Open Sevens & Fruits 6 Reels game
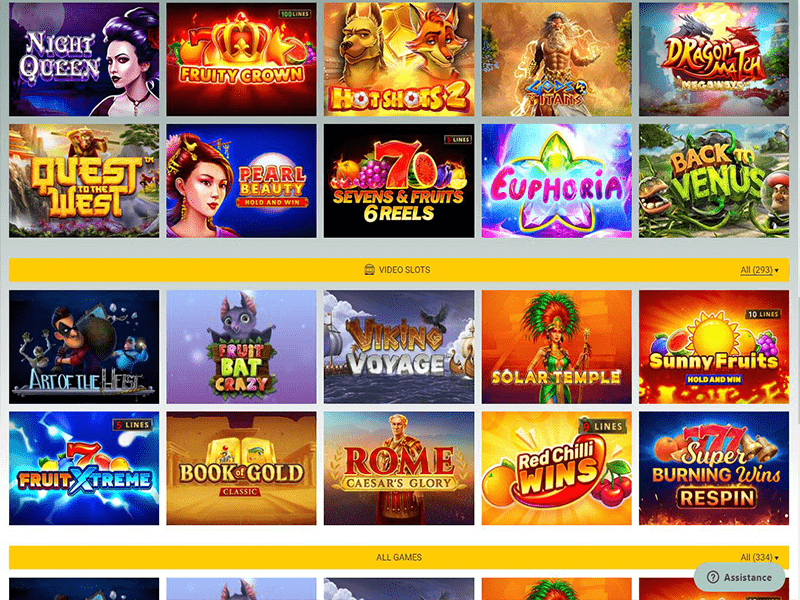 (x=399, y=181)
